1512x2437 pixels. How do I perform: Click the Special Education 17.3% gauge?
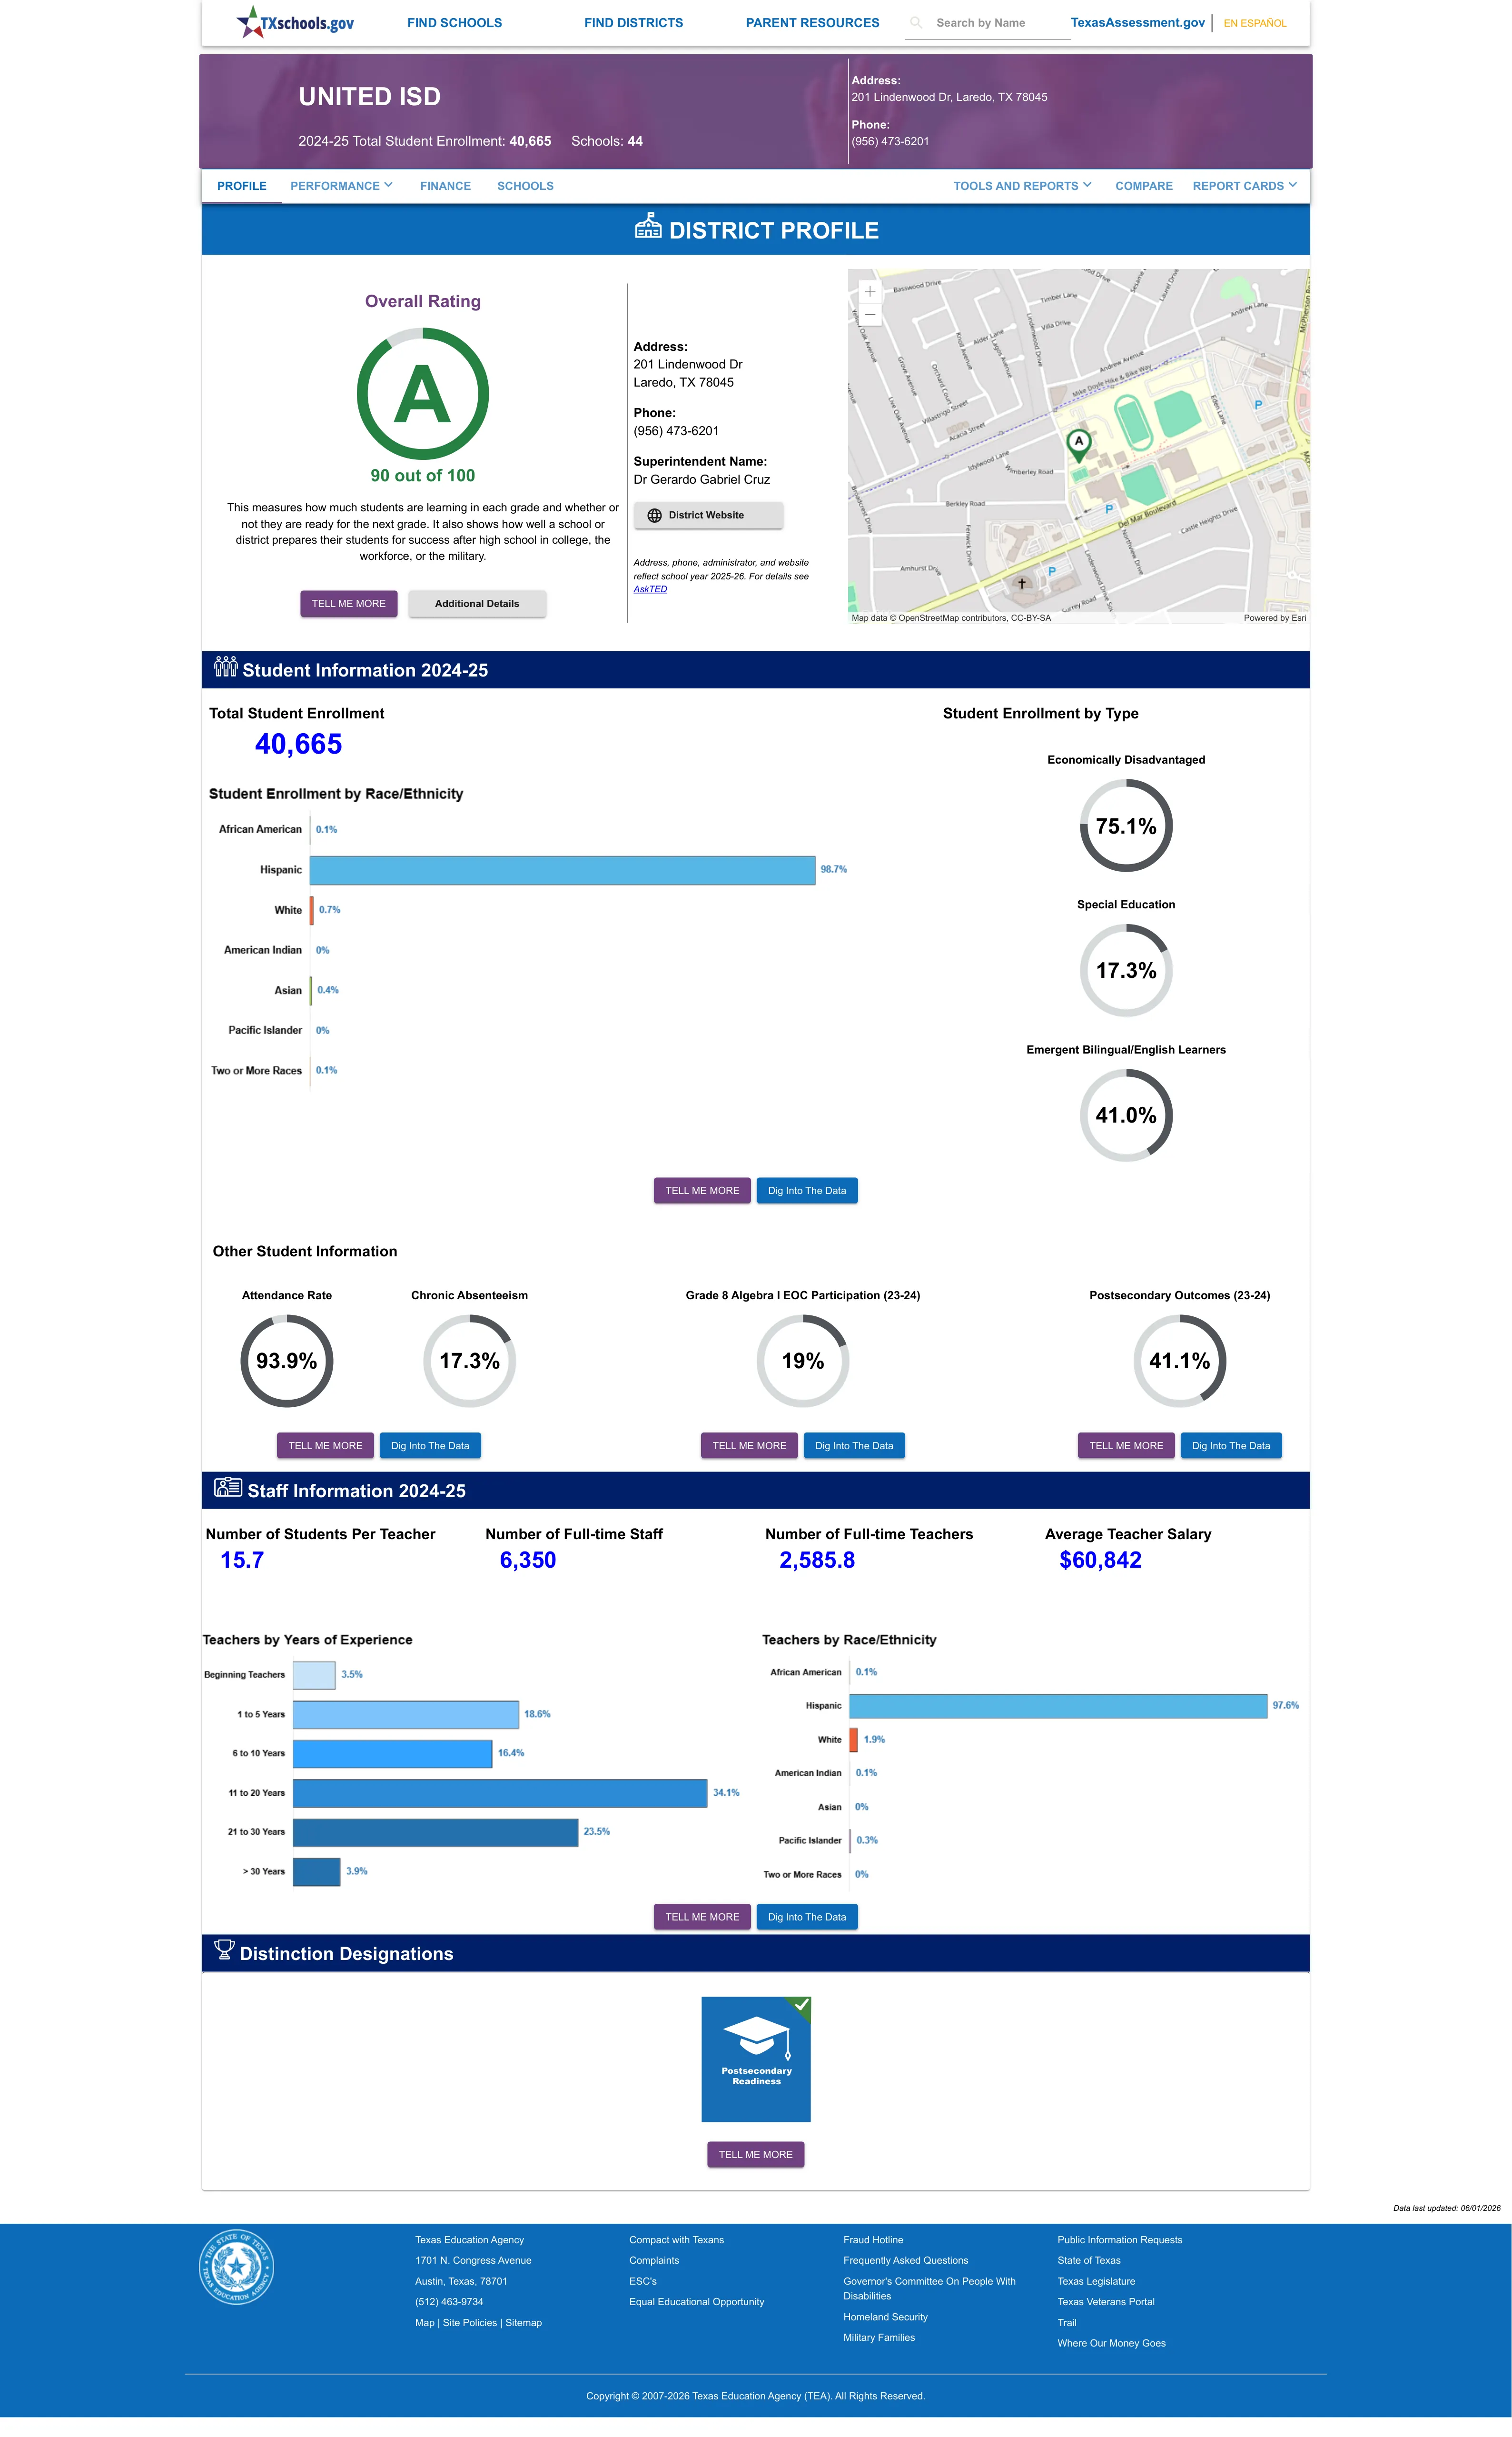point(1126,970)
